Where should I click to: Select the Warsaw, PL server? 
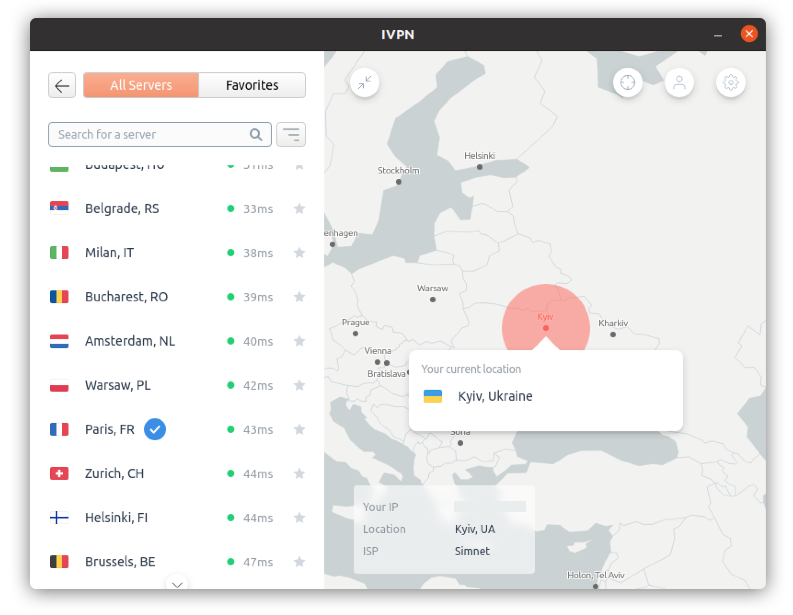click(x=177, y=385)
